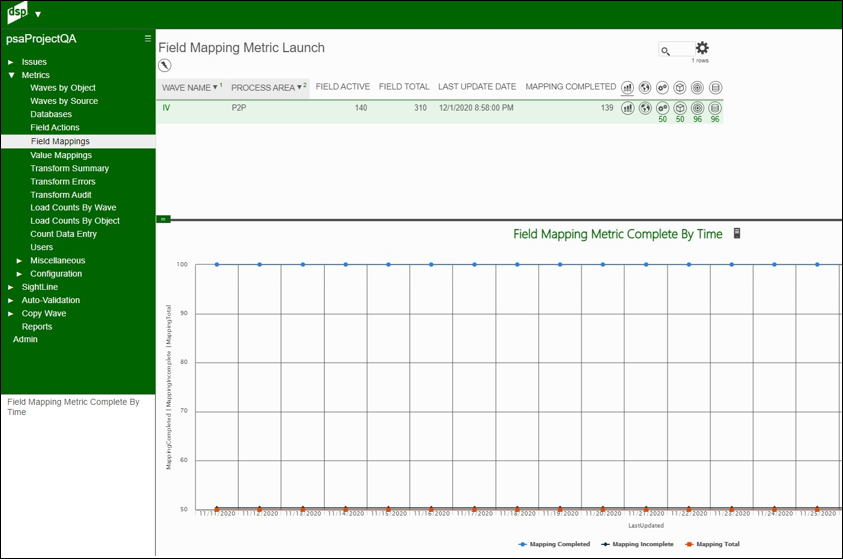
Task: Open Admin in sidebar
Action: (x=25, y=339)
